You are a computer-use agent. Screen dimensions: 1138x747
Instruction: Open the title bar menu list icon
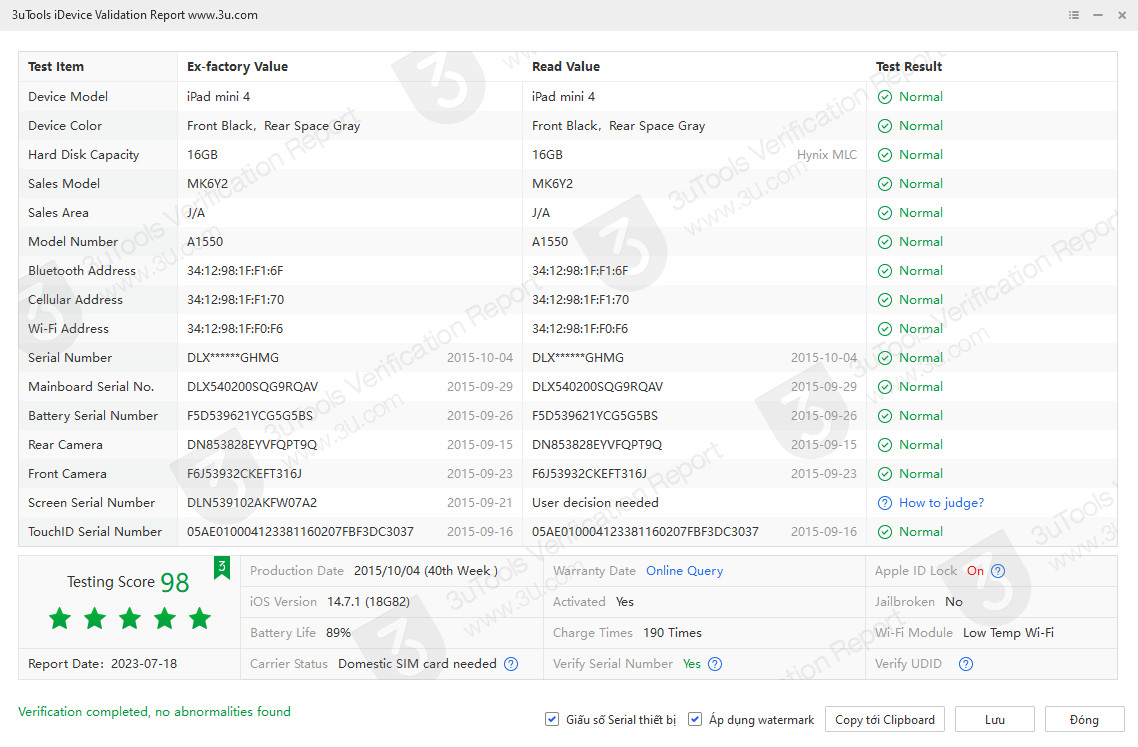(1074, 15)
